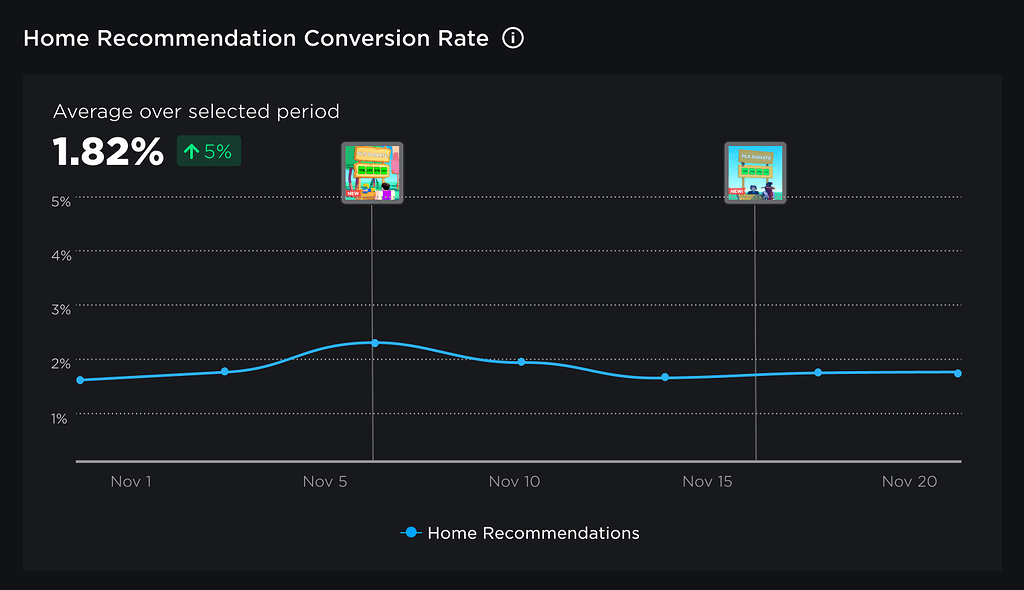Click the NEW badge on the first update thumbnail
The image size is (1024, 590).
click(352, 192)
